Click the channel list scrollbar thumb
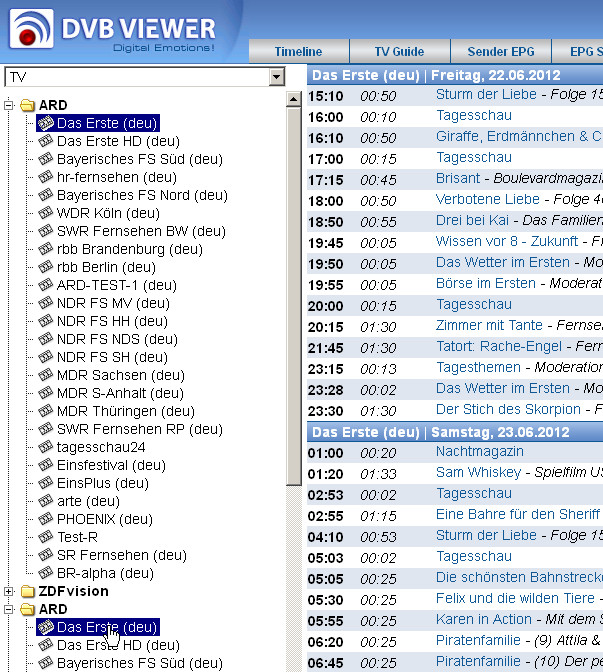The width and height of the screenshot is (603, 672). click(x=294, y=297)
